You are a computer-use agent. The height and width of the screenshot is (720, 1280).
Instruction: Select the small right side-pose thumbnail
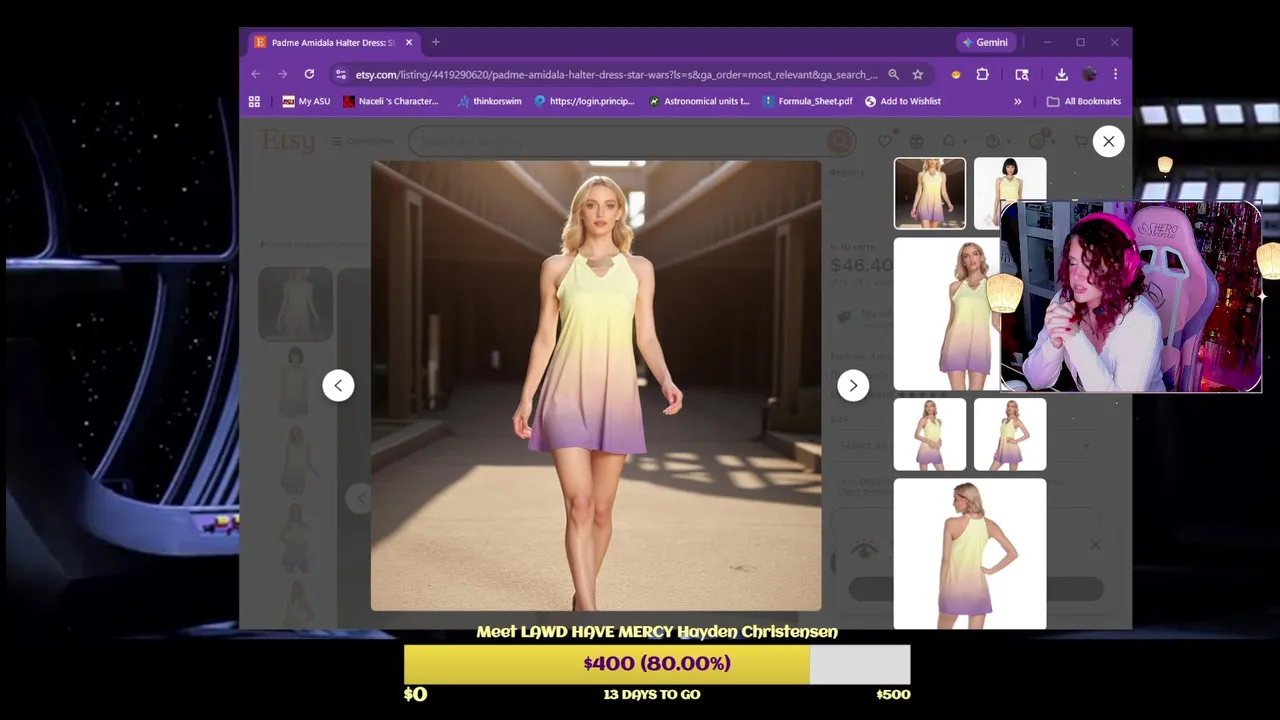(x=1010, y=434)
